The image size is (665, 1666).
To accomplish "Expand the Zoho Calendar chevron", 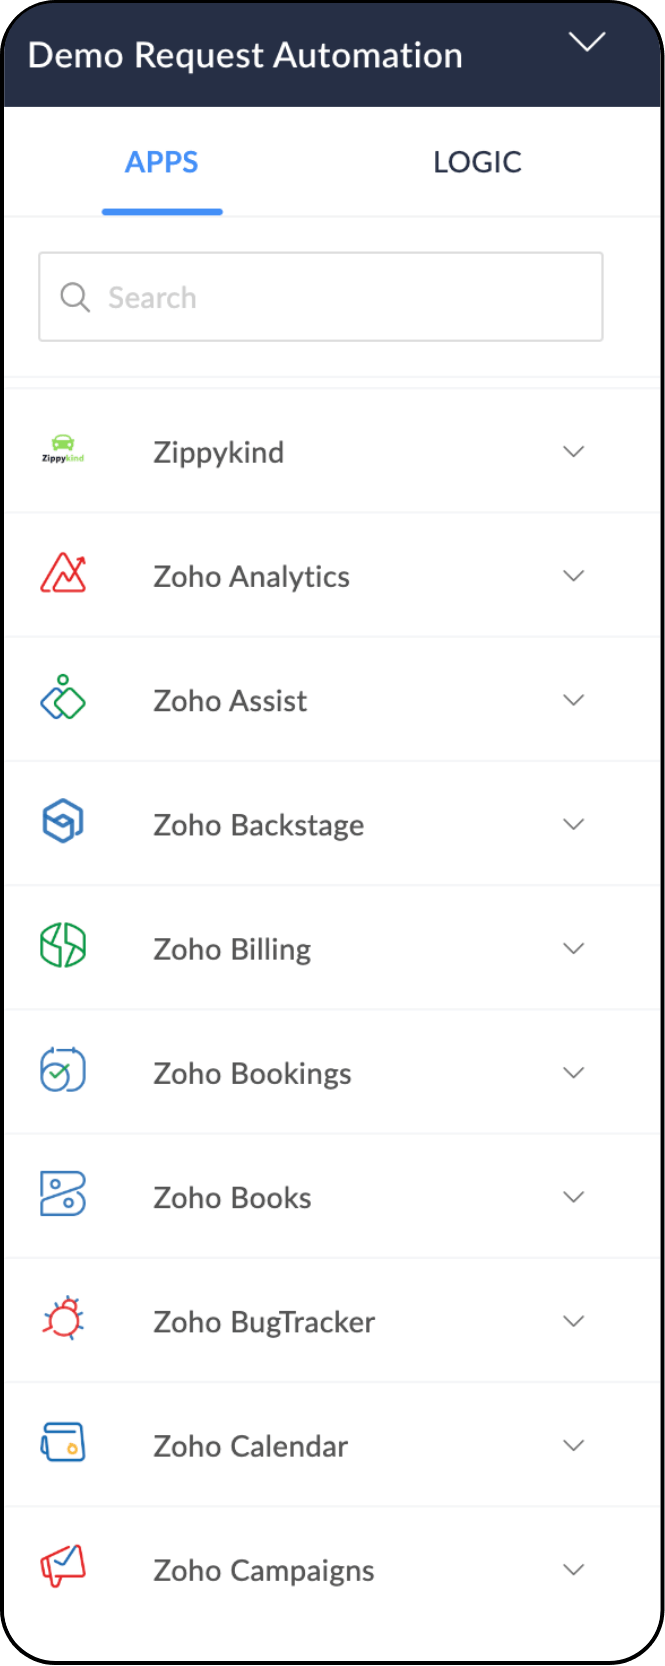I will click(573, 1445).
